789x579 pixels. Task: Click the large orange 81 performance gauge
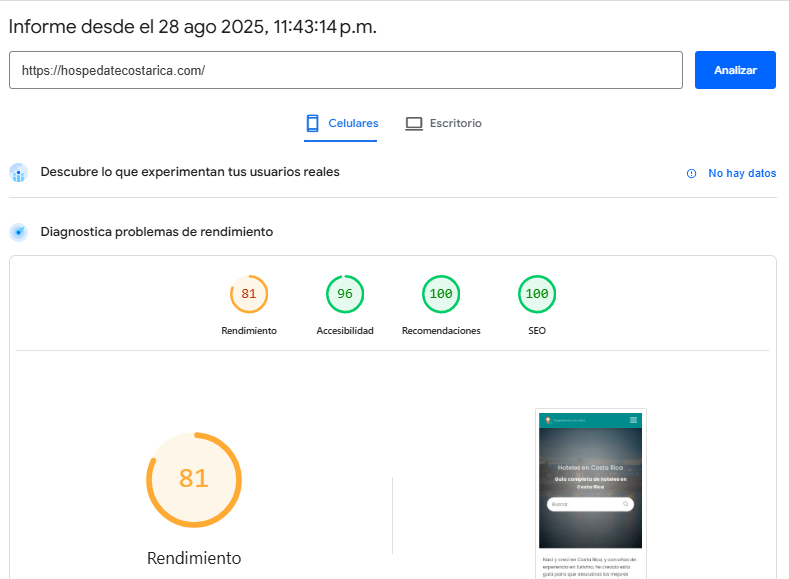point(194,479)
